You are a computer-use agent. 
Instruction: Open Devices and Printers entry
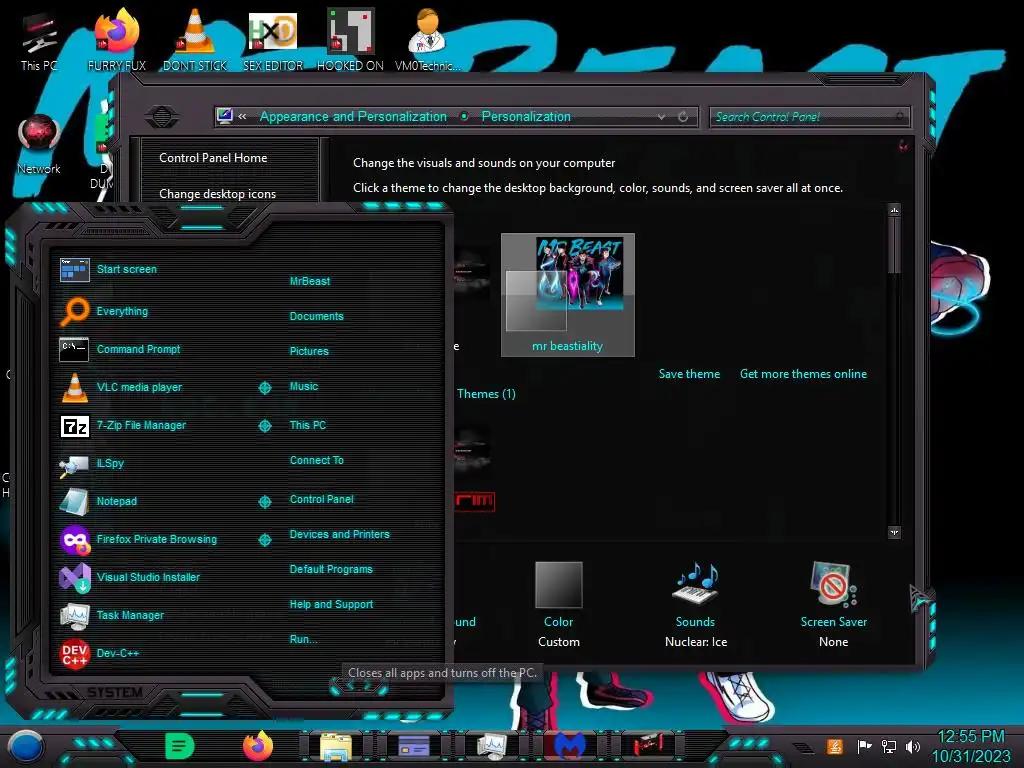pos(340,534)
